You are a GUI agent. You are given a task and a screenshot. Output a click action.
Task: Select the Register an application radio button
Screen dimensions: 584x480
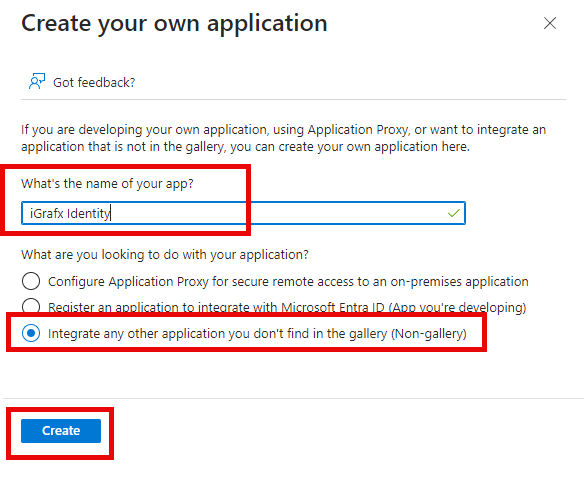31,306
